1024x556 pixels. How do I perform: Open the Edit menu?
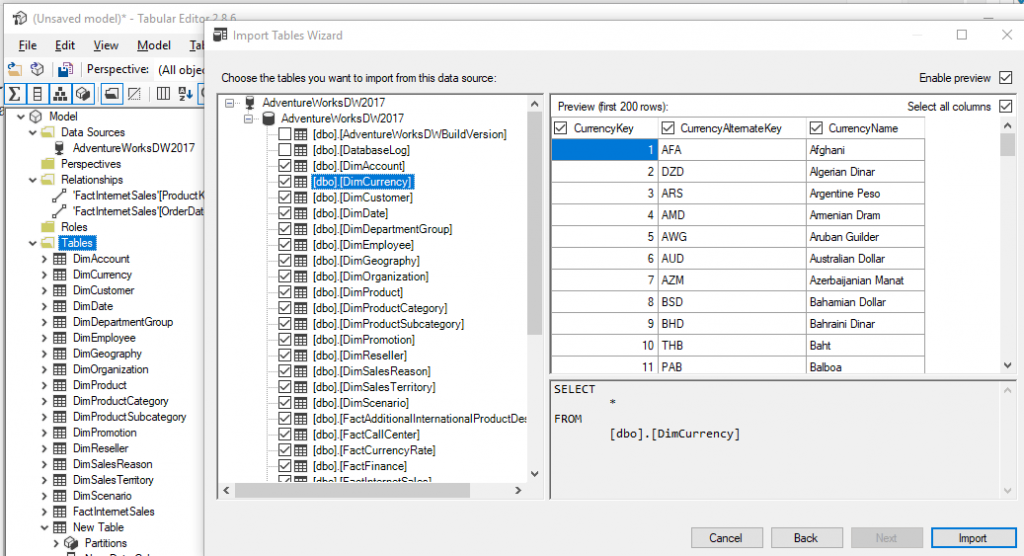(x=65, y=45)
